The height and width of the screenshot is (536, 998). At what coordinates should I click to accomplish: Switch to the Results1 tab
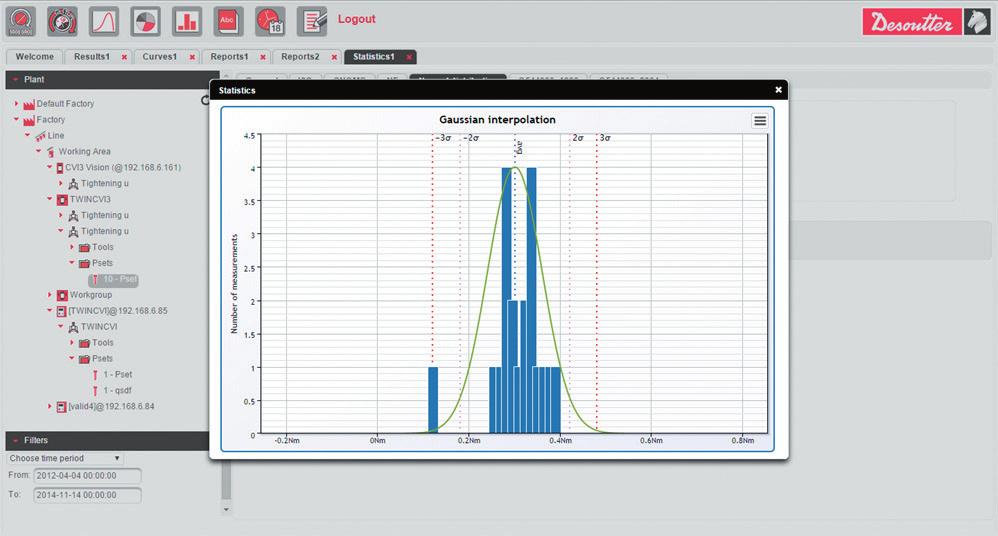point(92,57)
